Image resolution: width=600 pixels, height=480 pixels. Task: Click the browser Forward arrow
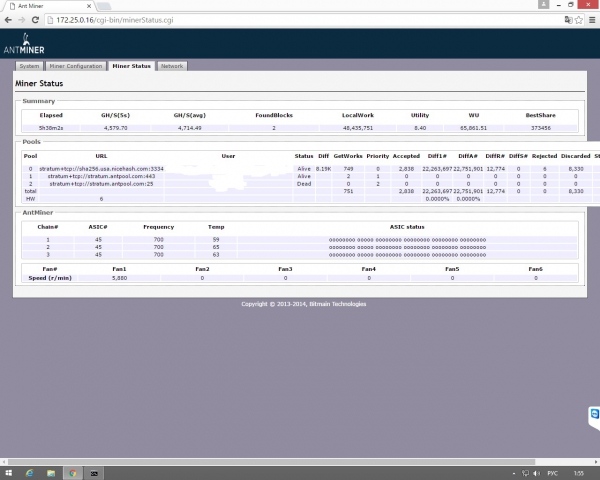pyautogui.click(x=22, y=20)
